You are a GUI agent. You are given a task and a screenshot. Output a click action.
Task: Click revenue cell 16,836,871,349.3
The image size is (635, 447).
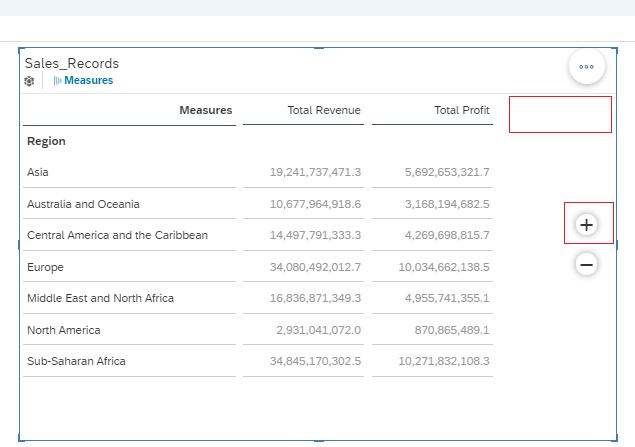point(315,298)
